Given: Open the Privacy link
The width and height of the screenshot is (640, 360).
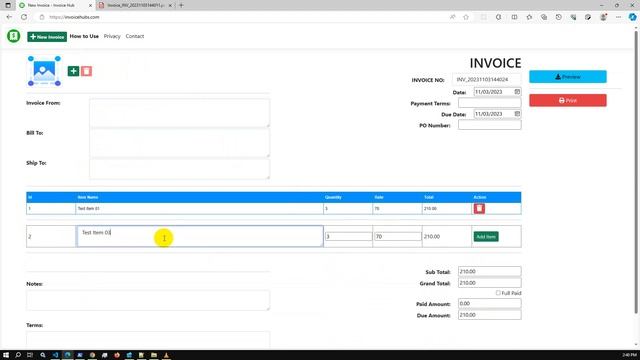Looking at the screenshot, I should 112,36.
